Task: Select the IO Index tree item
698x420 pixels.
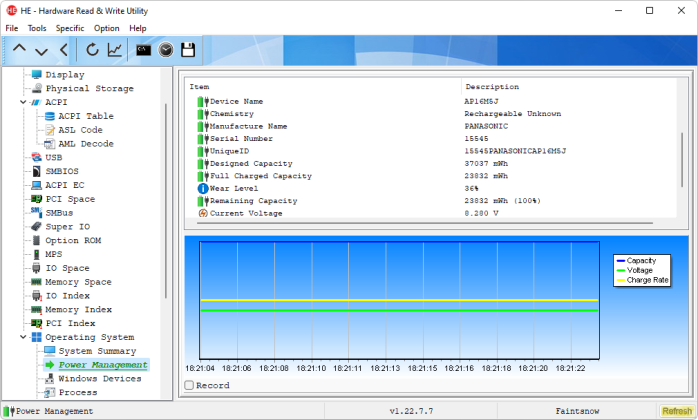Action: coord(68,296)
